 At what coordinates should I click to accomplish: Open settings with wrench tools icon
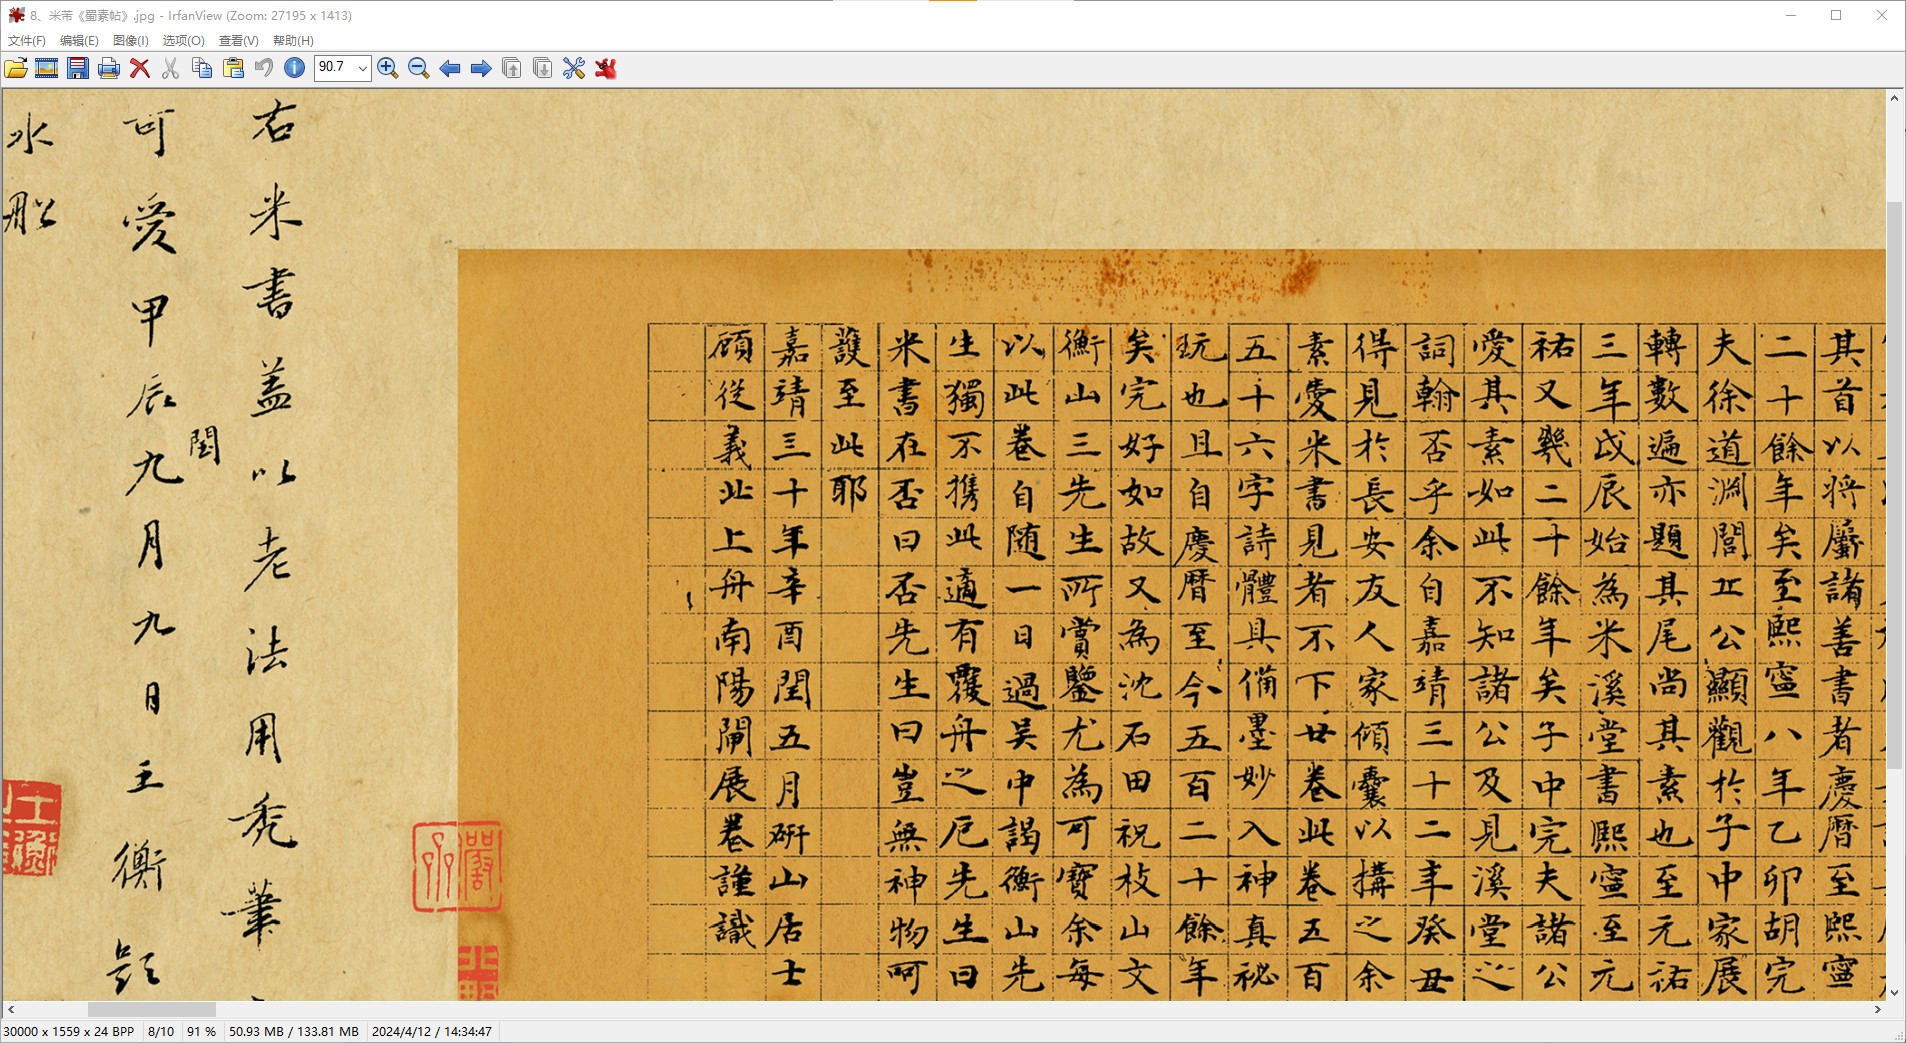pos(574,68)
